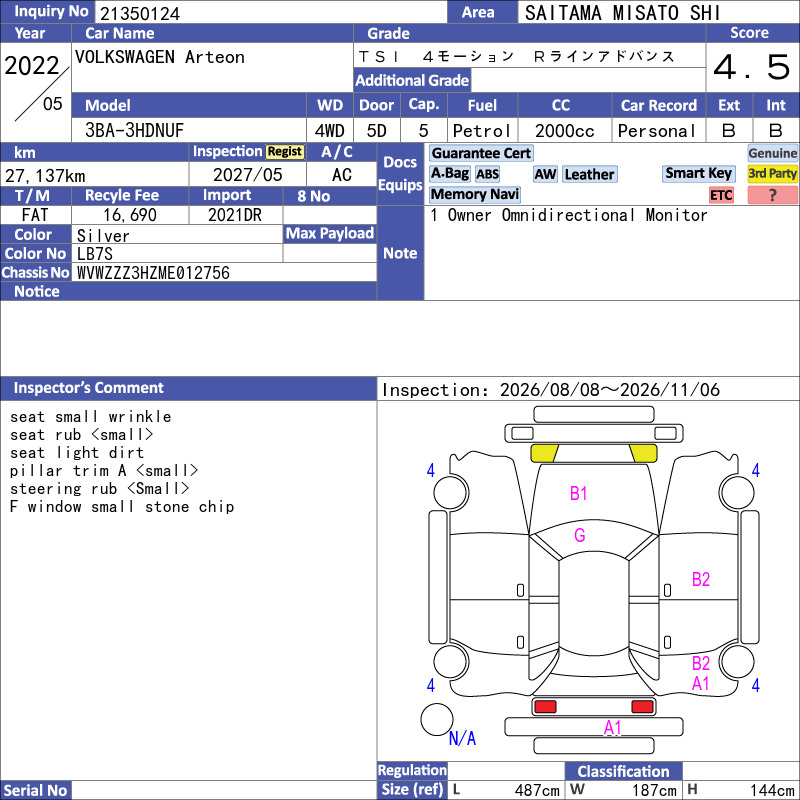Click the red left tail light
The width and height of the screenshot is (800, 800).
545,706
